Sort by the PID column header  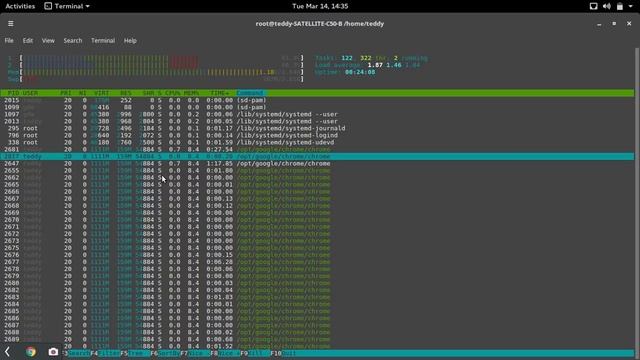click(13, 93)
